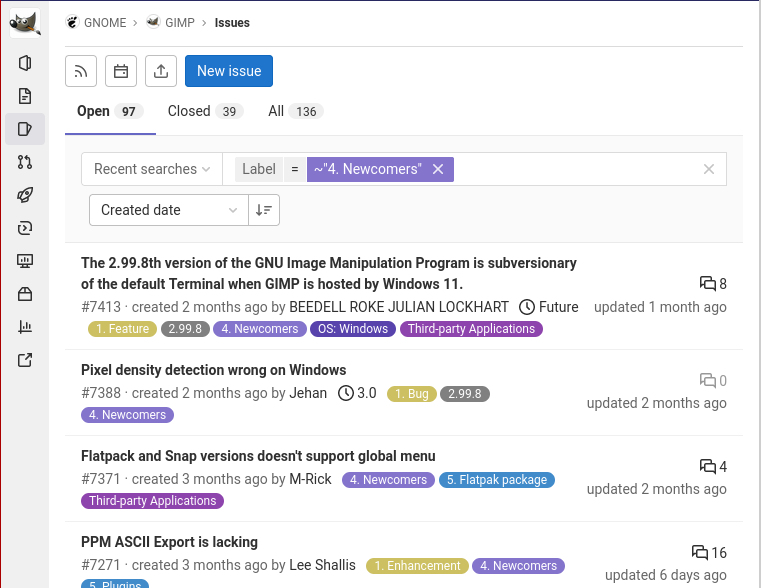761x588 pixels.
Task: Click 4. Newcomers label on issue #7371
Action: (388, 480)
